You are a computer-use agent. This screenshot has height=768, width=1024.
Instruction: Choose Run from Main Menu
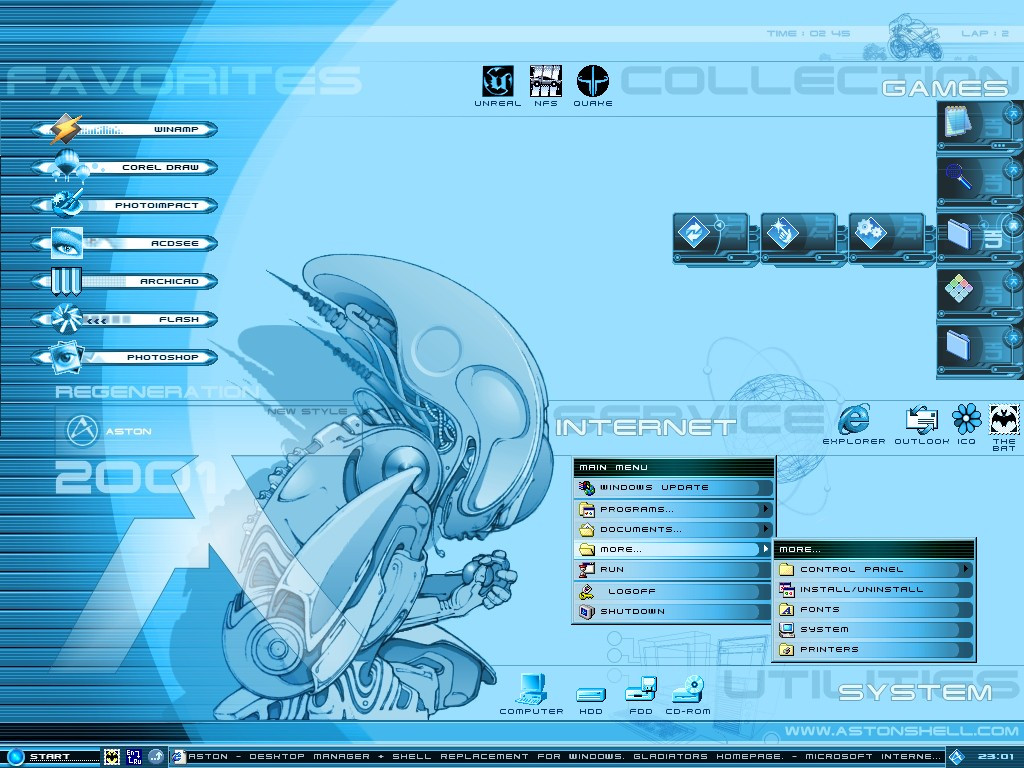673,569
